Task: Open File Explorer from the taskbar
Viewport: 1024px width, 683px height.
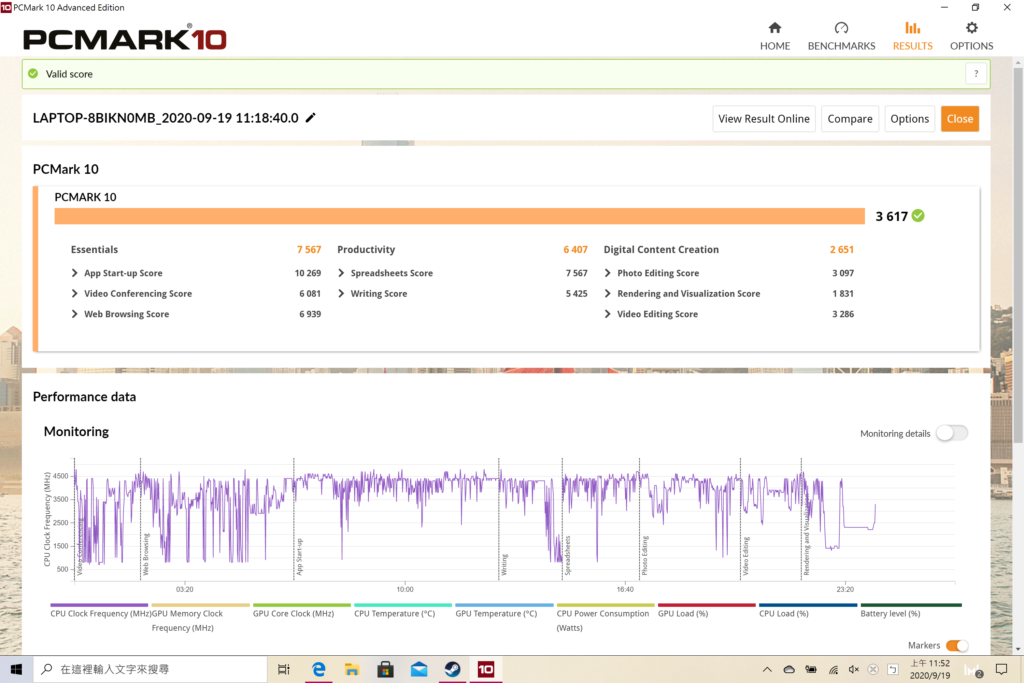Action: coord(352,669)
